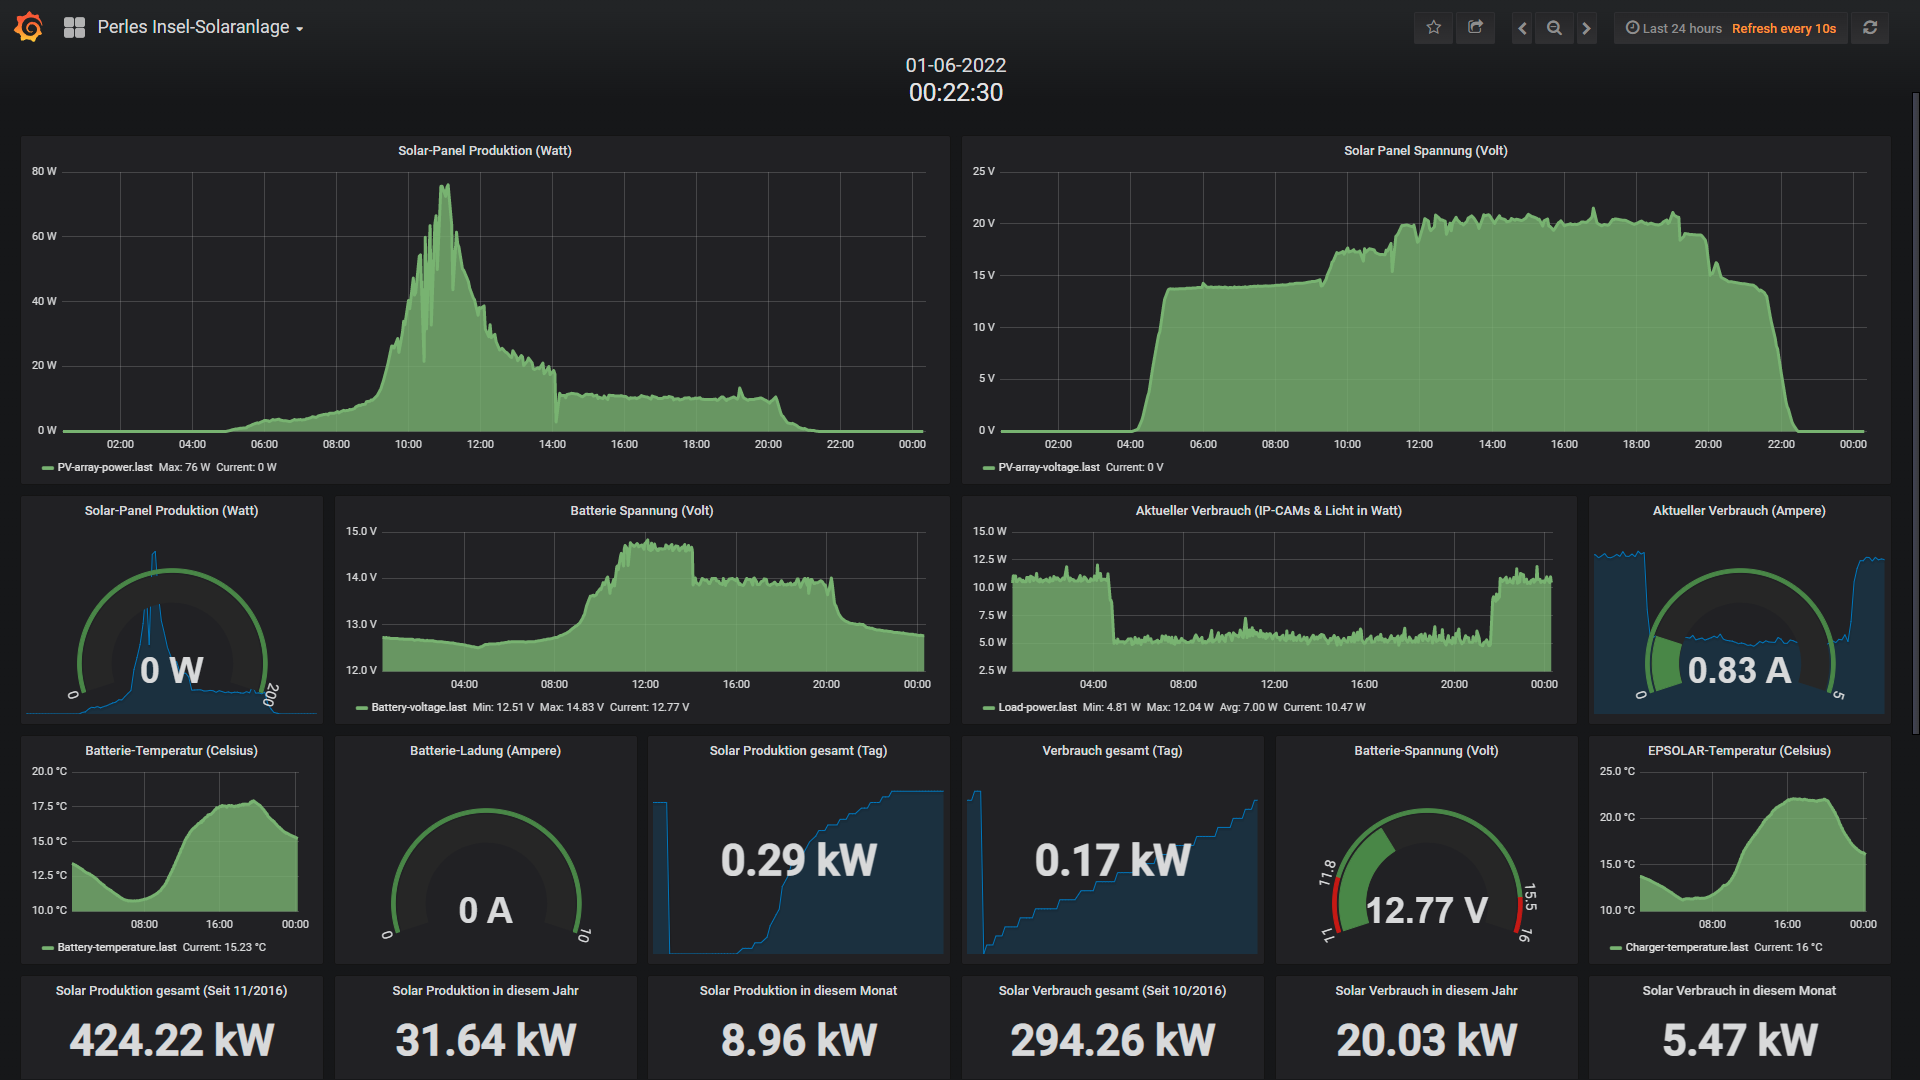Click the dashboards grid icon
Image resolution: width=1920 pixels, height=1080 pixels.
[x=74, y=28]
